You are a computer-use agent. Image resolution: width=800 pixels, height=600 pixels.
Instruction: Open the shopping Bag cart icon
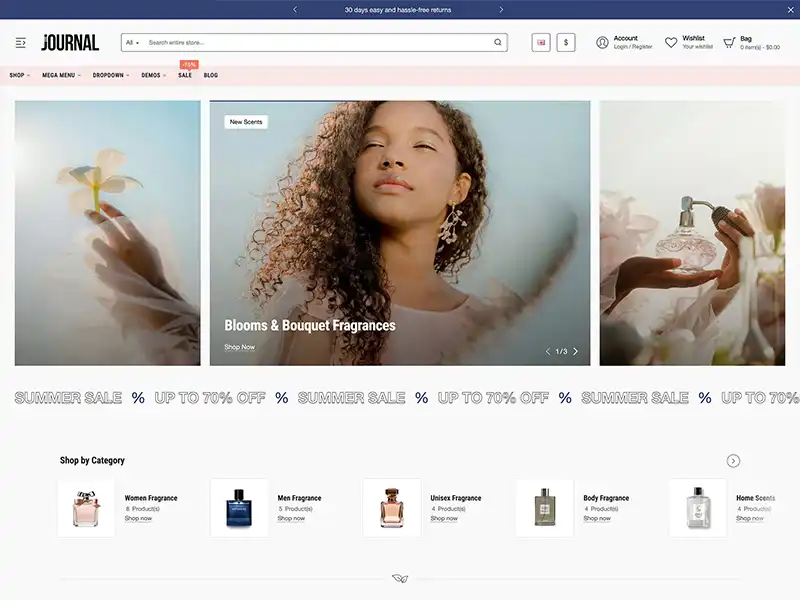729,43
